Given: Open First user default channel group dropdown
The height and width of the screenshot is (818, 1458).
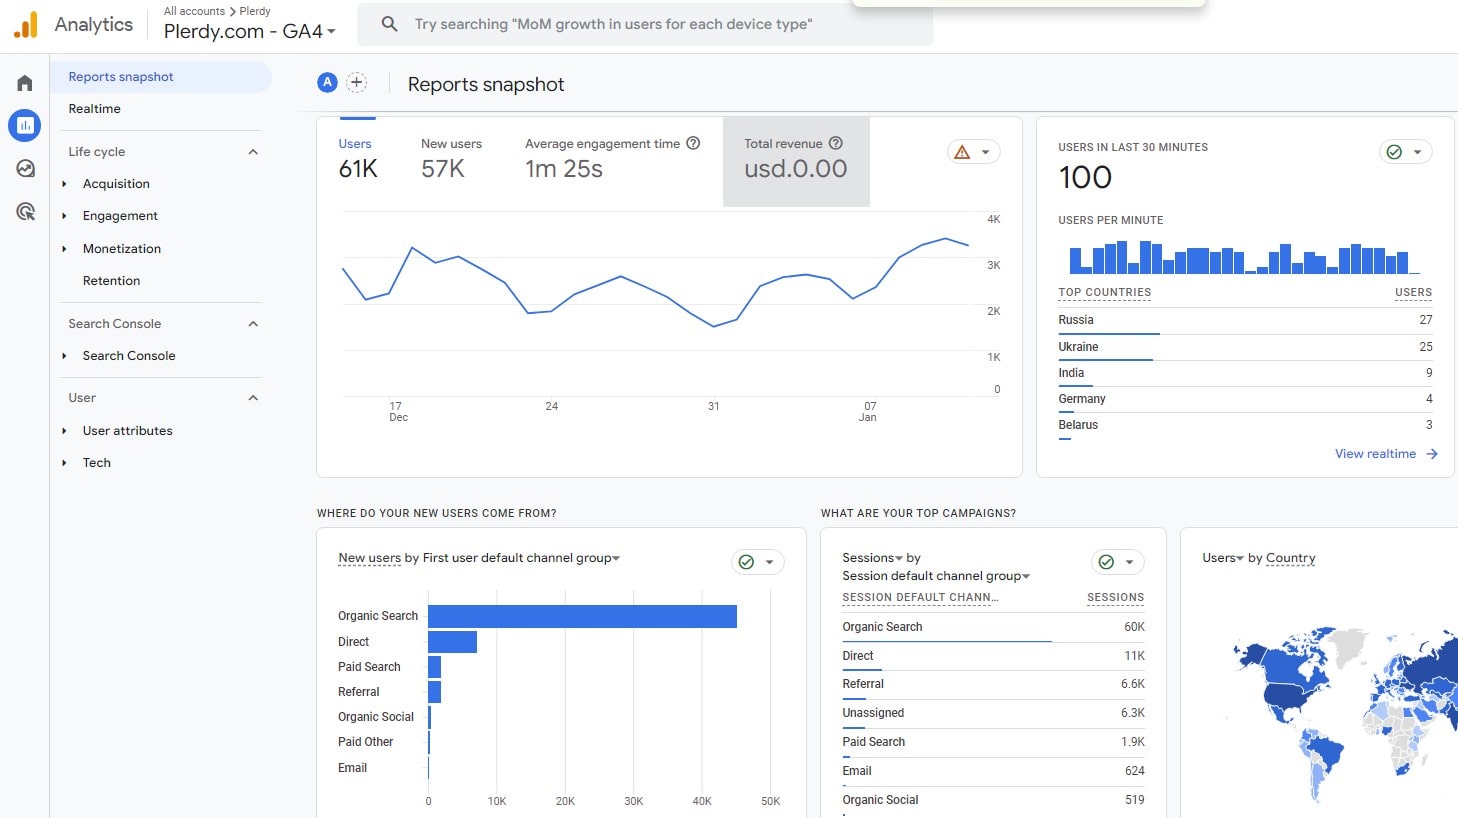Looking at the screenshot, I should [521, 558].
